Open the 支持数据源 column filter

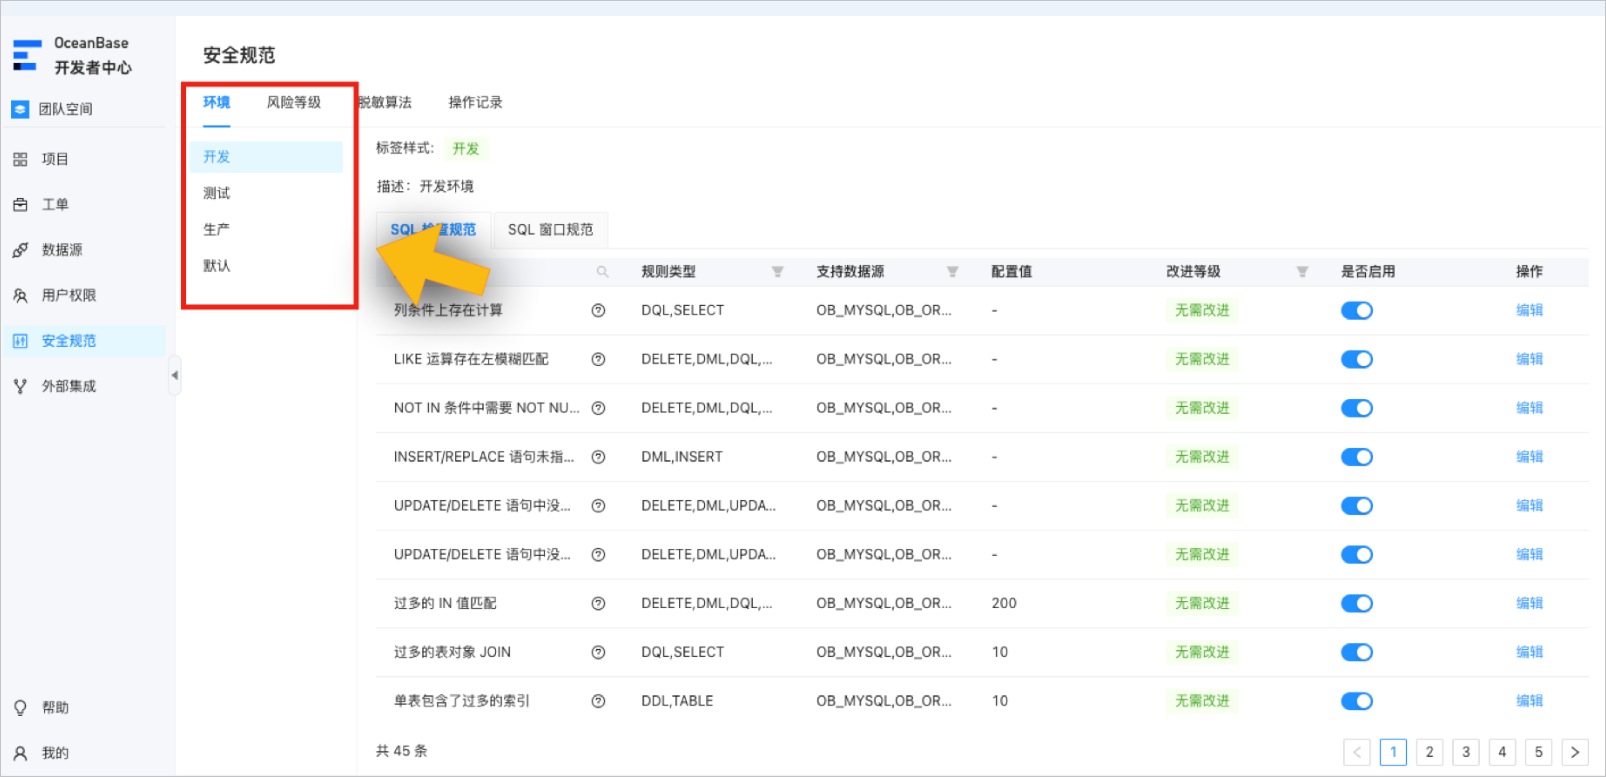coord(952,272)
